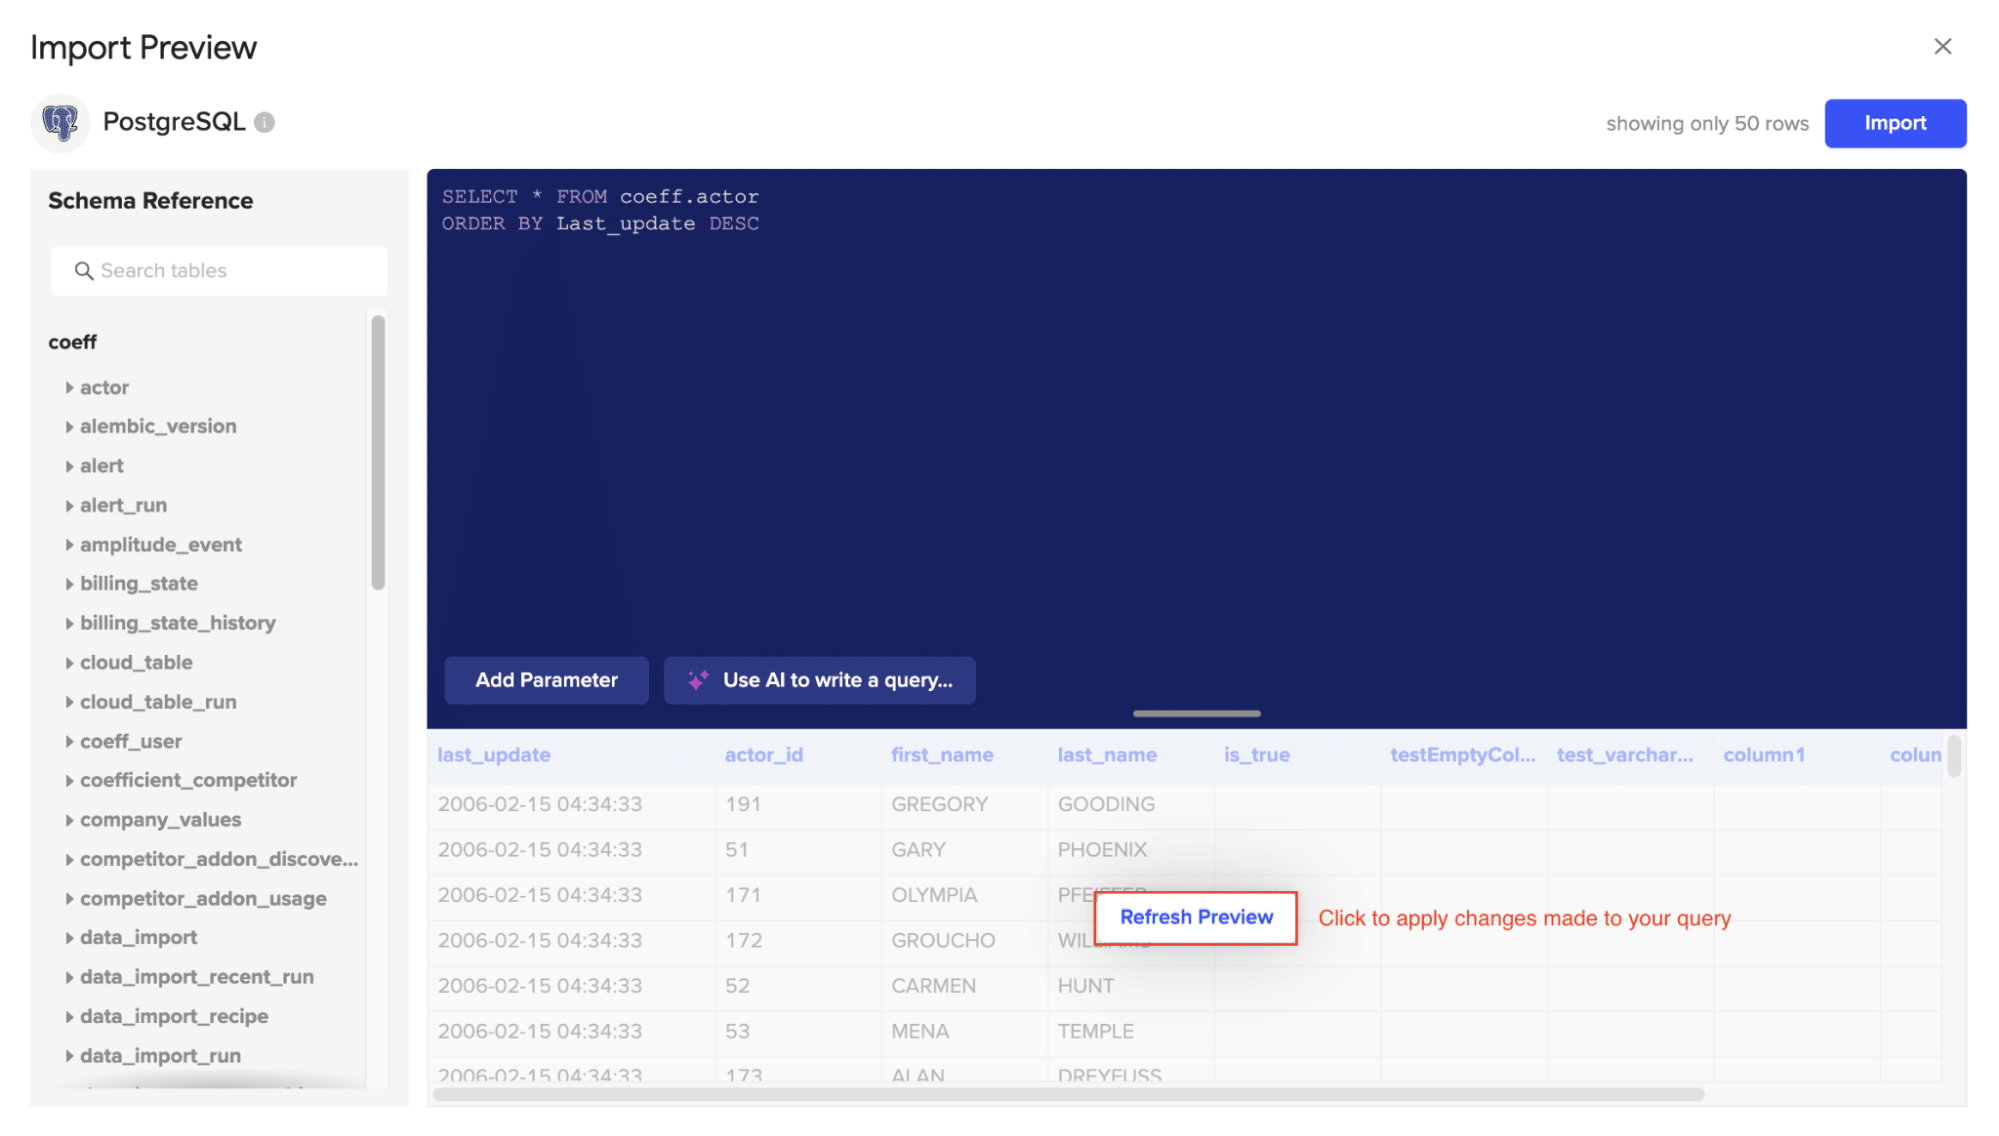The height and width of the screenshot is (1136, 1999).
Task: Click the magnifier icon in the table search
Action: point(84,271)
